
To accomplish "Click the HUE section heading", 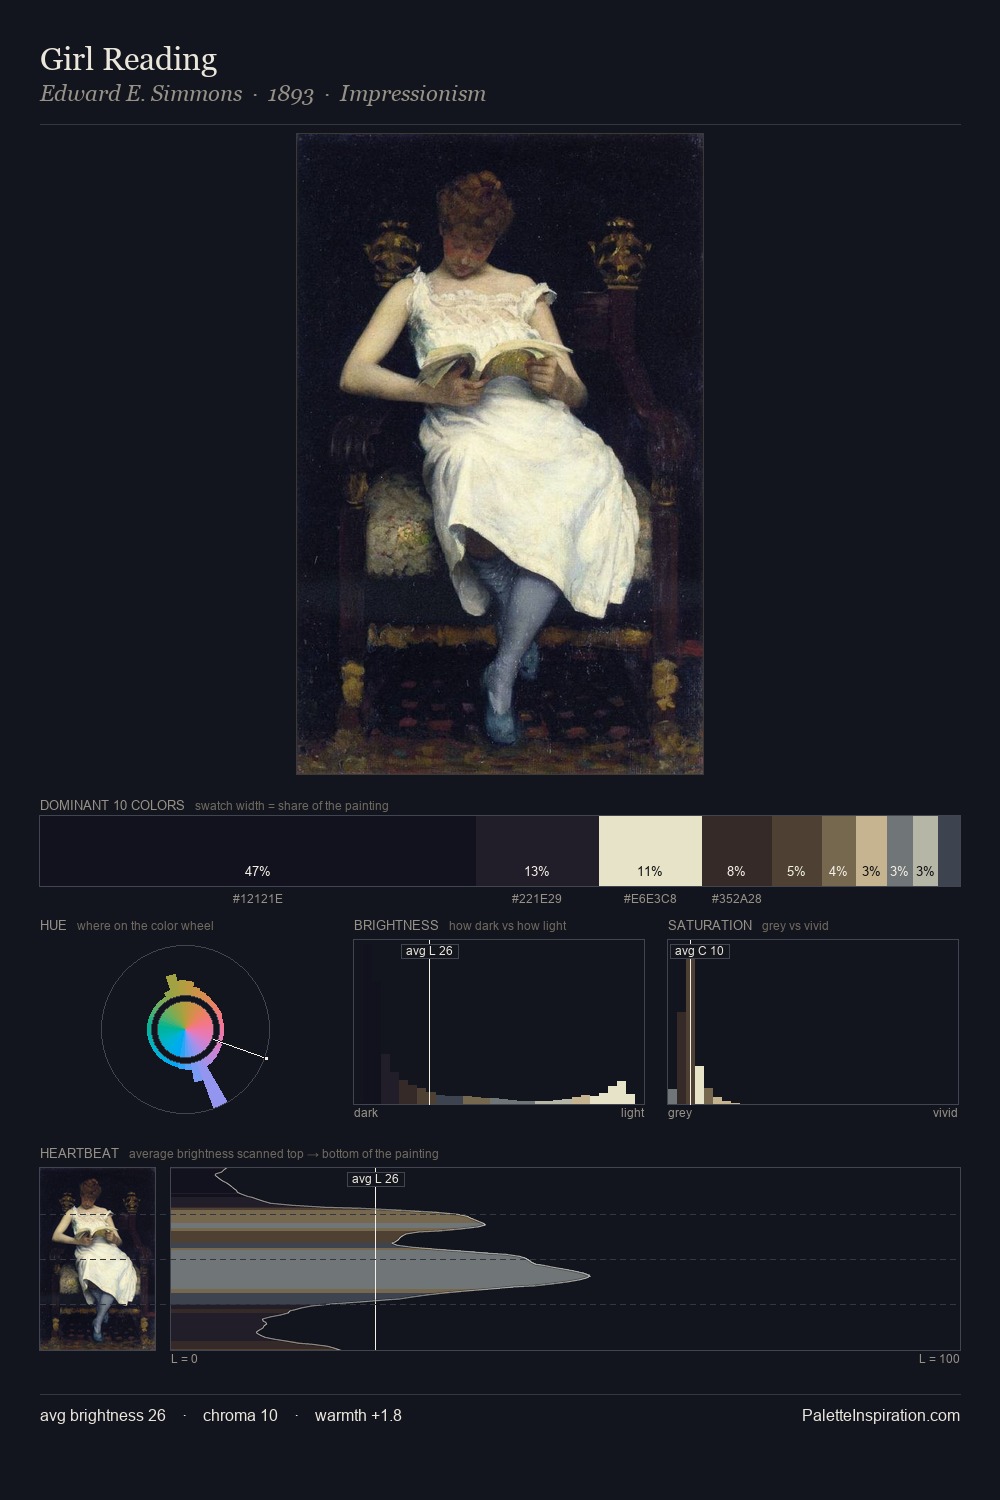I will pyautogui.click(x=53, y=925).
